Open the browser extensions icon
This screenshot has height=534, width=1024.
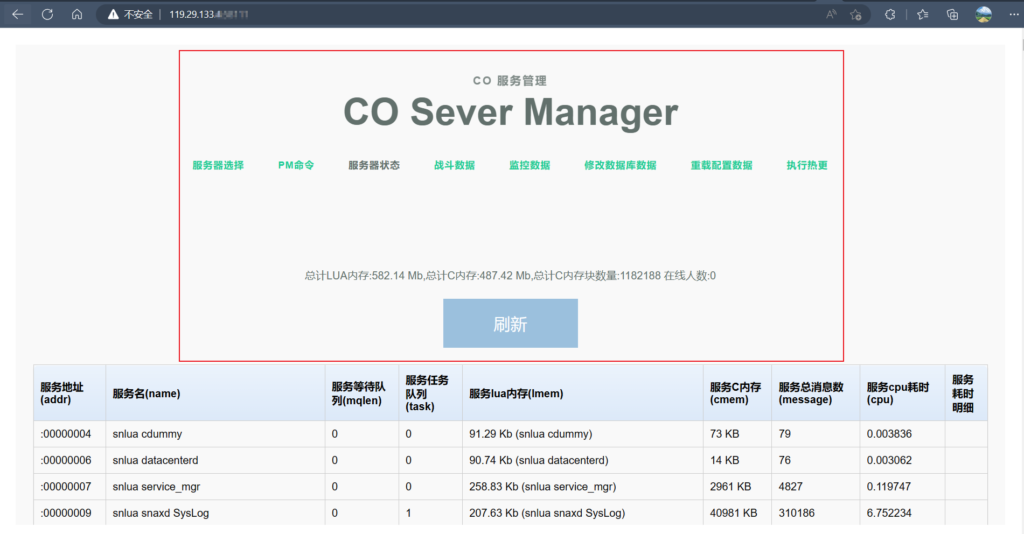pos(890,14)
